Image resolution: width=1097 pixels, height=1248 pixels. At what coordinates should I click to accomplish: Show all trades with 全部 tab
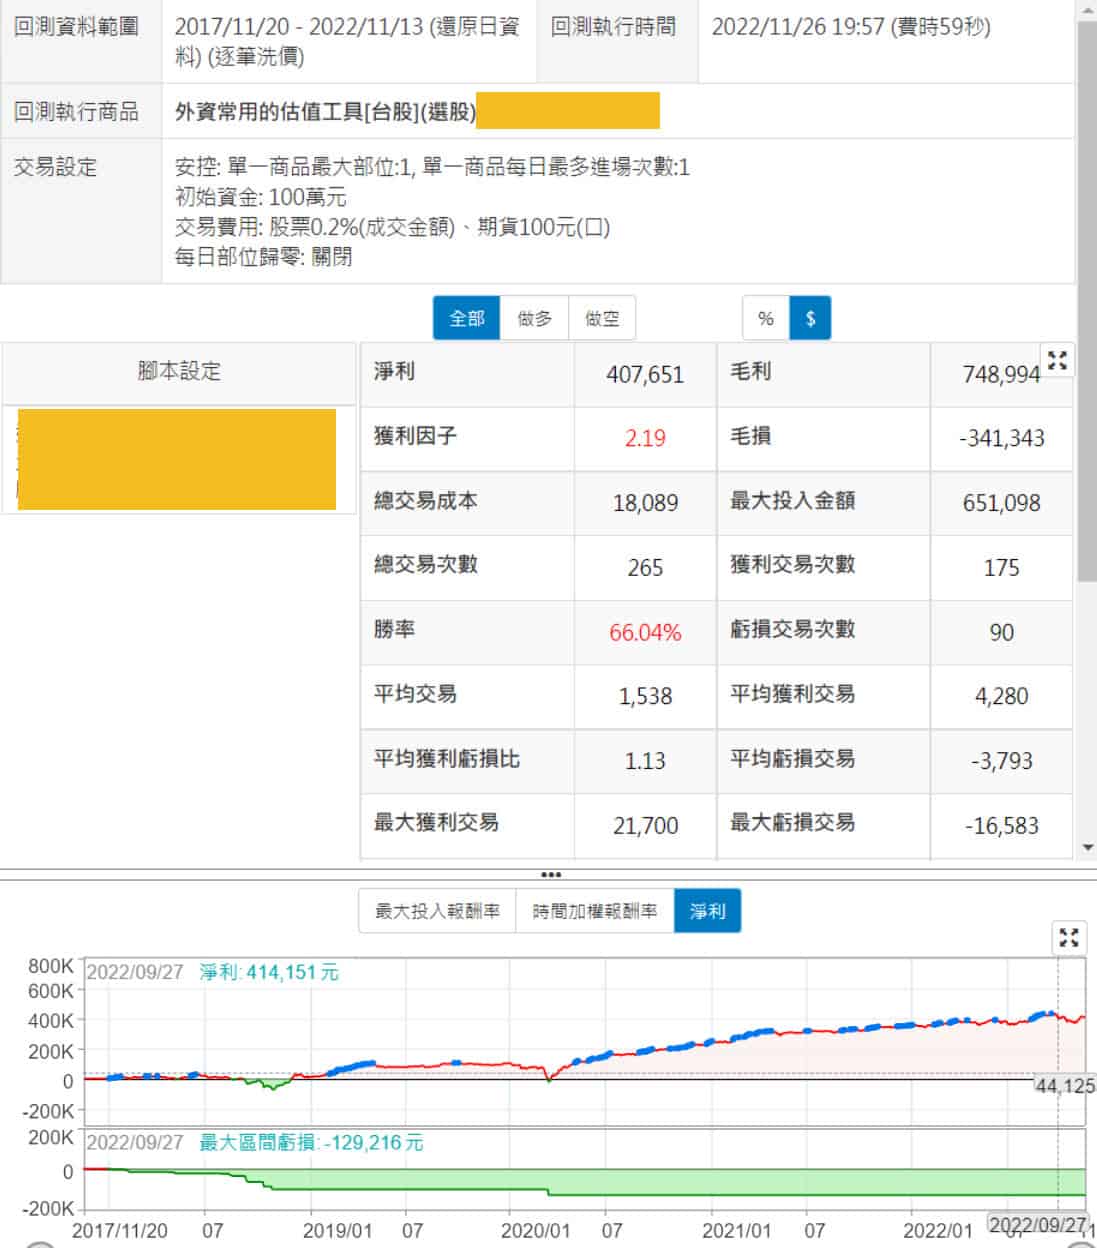click(x=466, y=319)
